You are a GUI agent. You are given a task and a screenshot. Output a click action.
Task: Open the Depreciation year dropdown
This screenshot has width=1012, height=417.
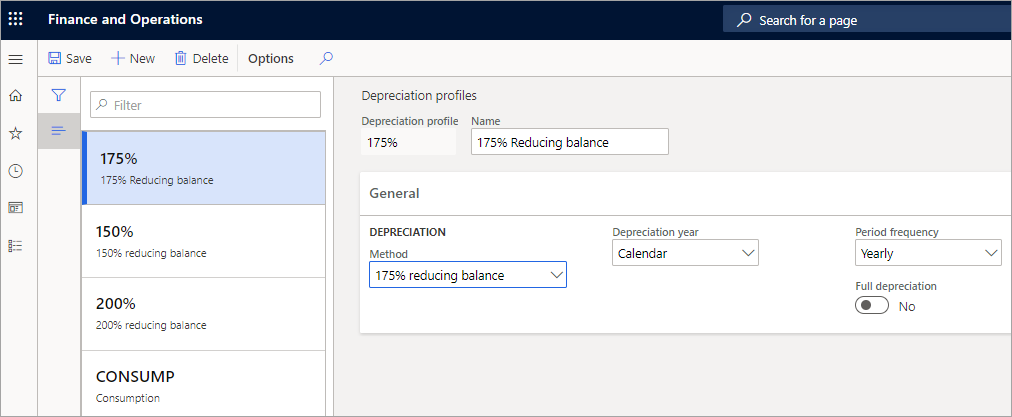click(x=685, y=253)
